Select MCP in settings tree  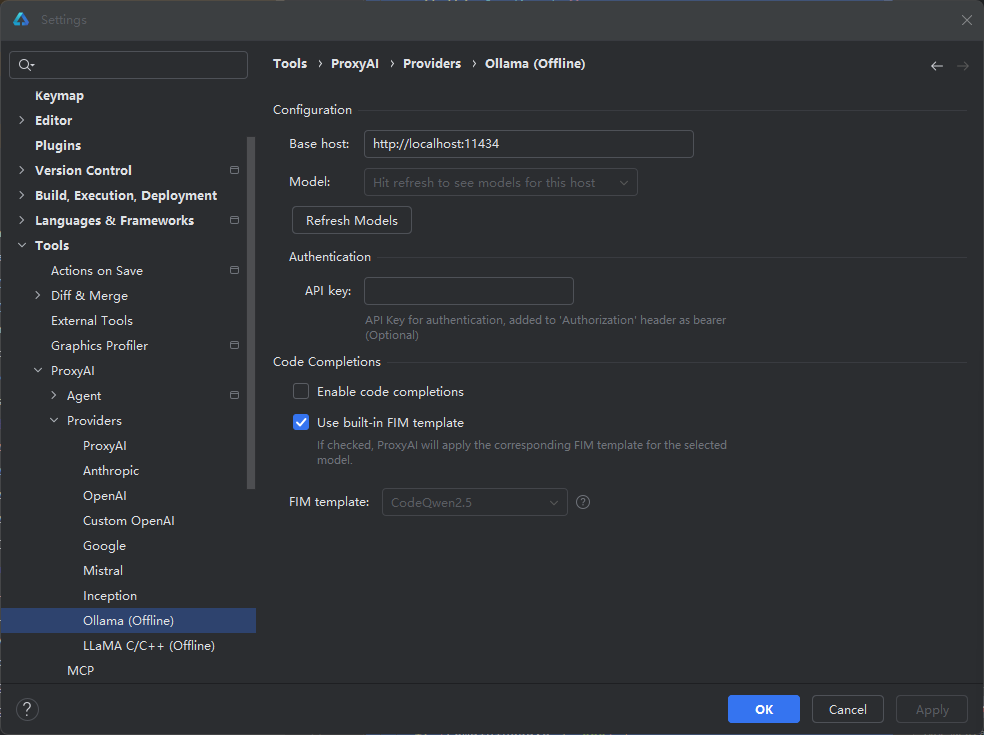coord(80,670)
